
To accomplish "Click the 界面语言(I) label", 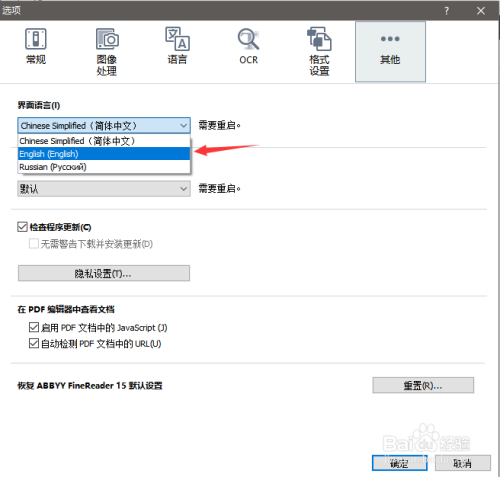I will pyautogui.click(x=39, y=105).
